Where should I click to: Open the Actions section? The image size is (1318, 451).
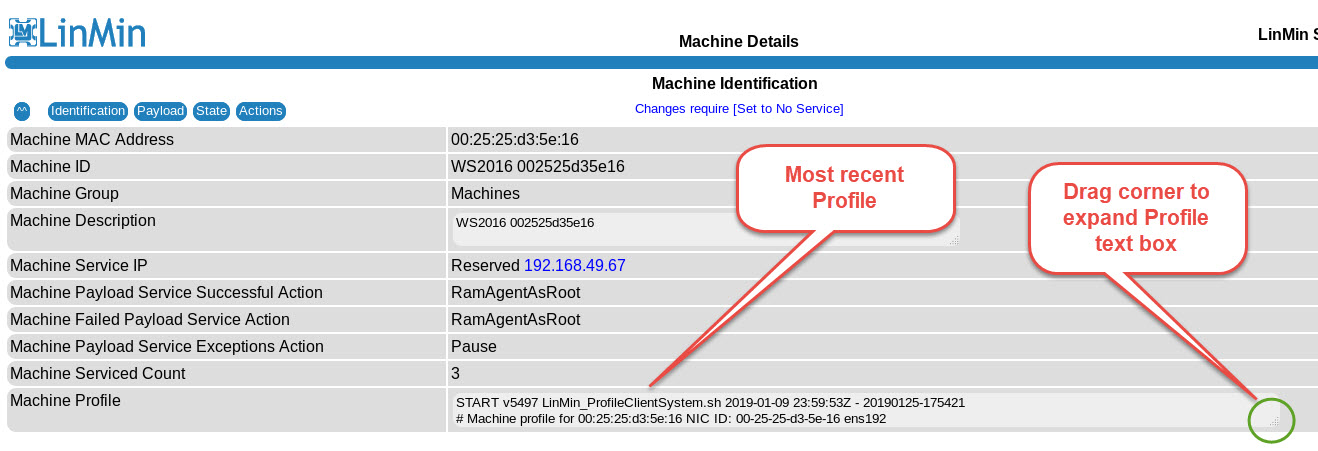[x=261, y=111]
